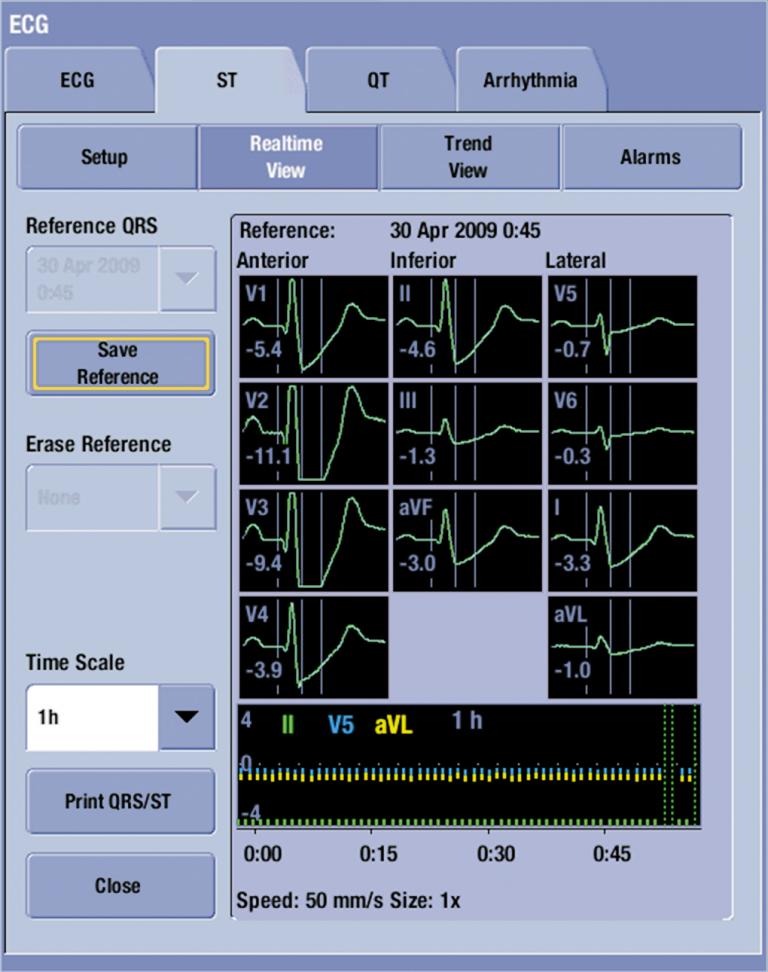
Task: Select the aVL waveform tile
Action: tap(622, 647)
